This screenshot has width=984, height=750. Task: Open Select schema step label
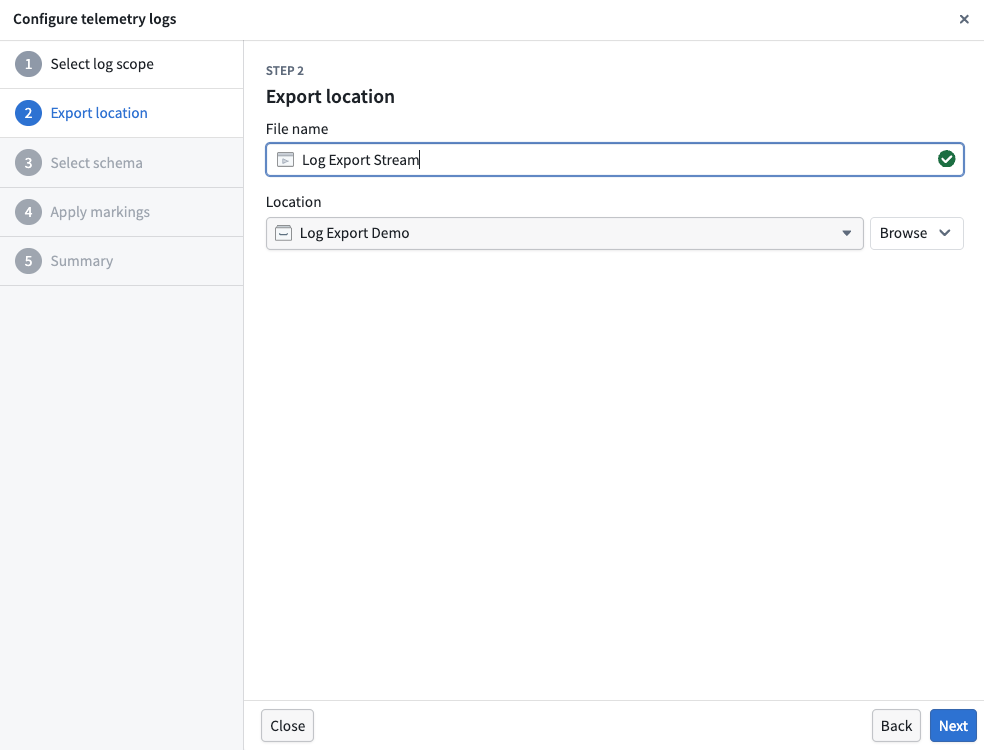(97, 163)
